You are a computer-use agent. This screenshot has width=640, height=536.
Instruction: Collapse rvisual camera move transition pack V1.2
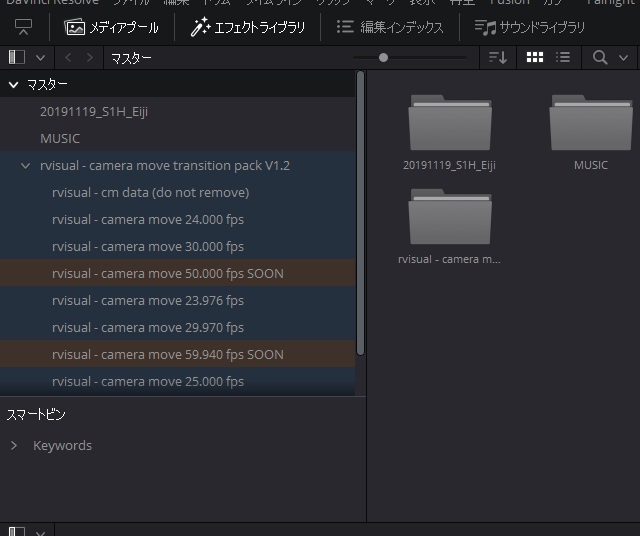pos(25,166)
